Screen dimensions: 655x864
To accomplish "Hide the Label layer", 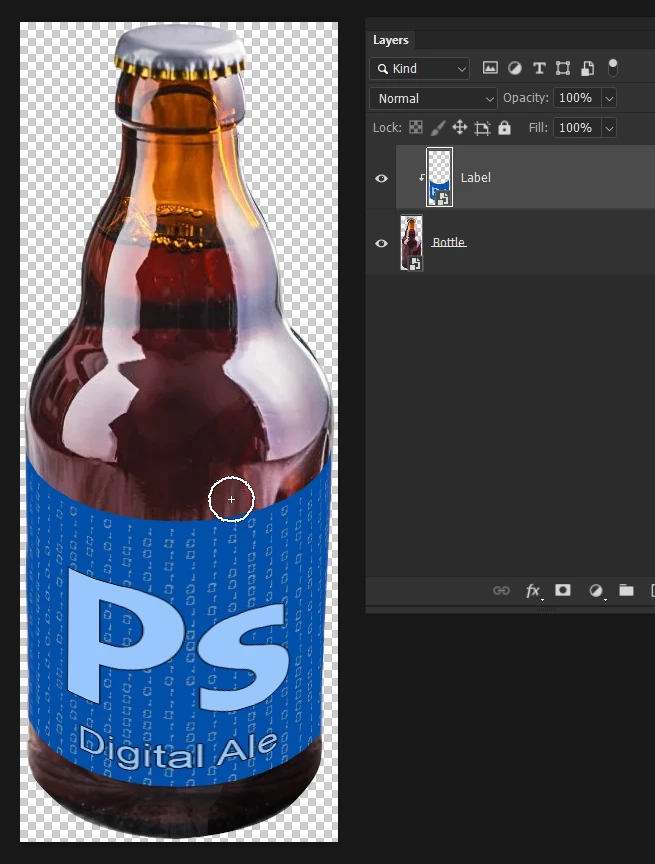I will tap(381, 178).
